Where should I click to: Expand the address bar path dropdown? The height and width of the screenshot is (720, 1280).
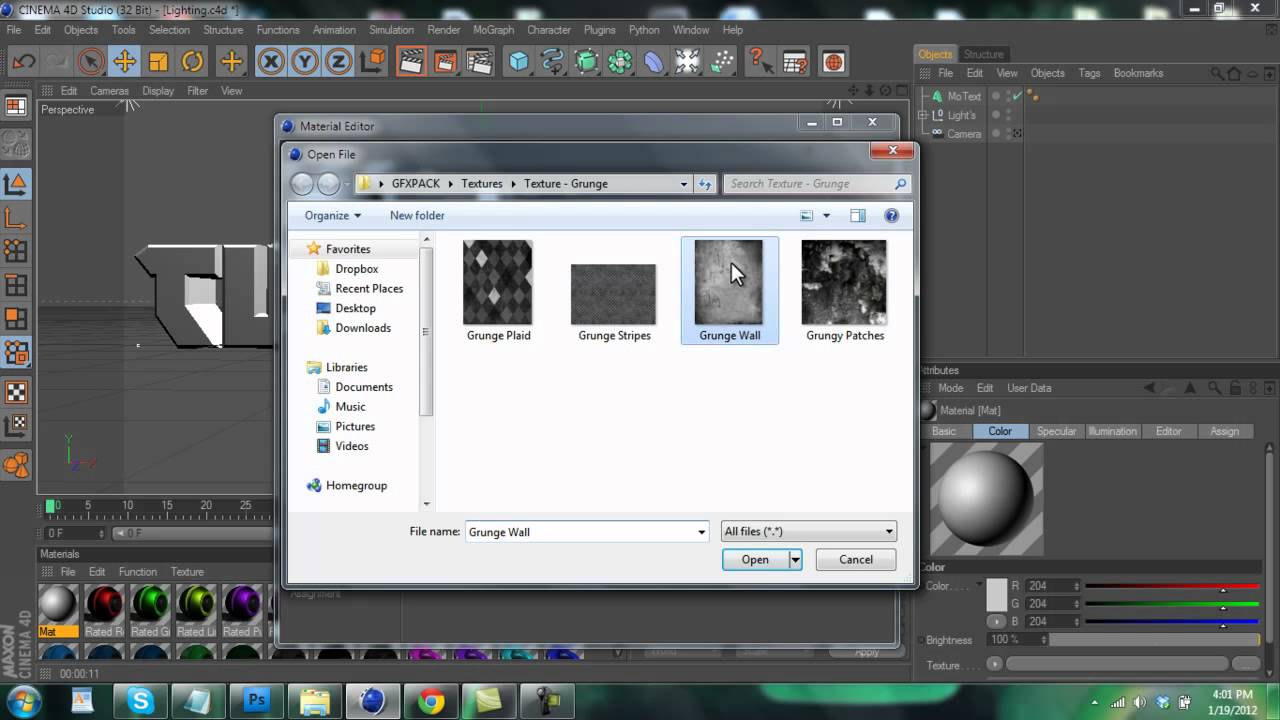(x=684, y=184)
